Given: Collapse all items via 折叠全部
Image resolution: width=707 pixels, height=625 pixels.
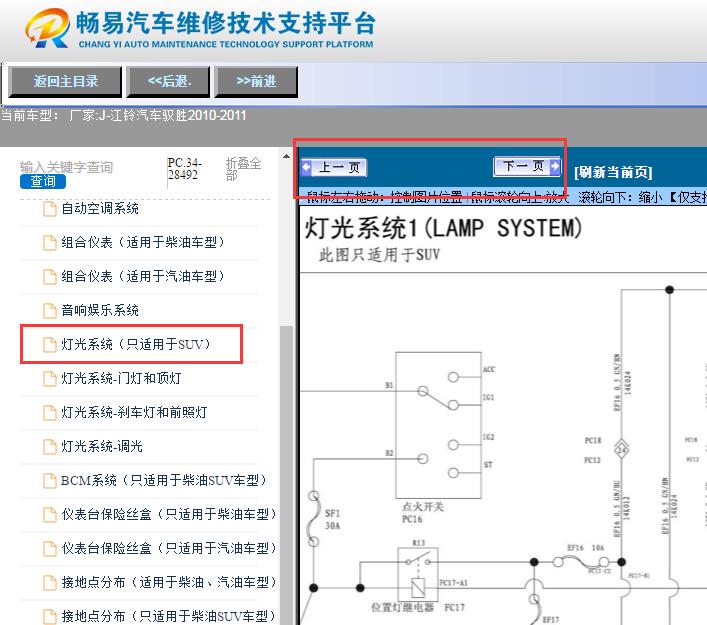Looking at the screenshot, I should (x=243, y=169).
